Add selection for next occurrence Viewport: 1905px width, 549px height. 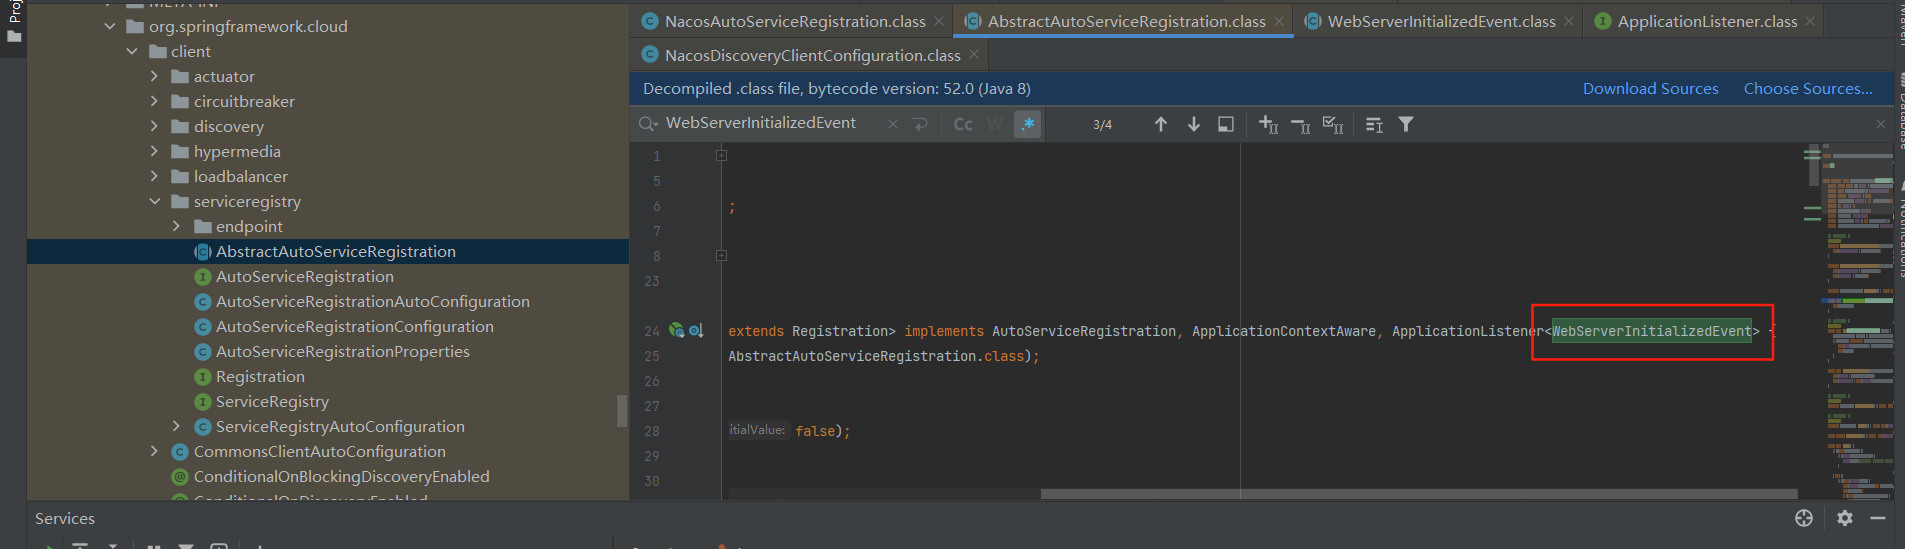click(1268, 124)
